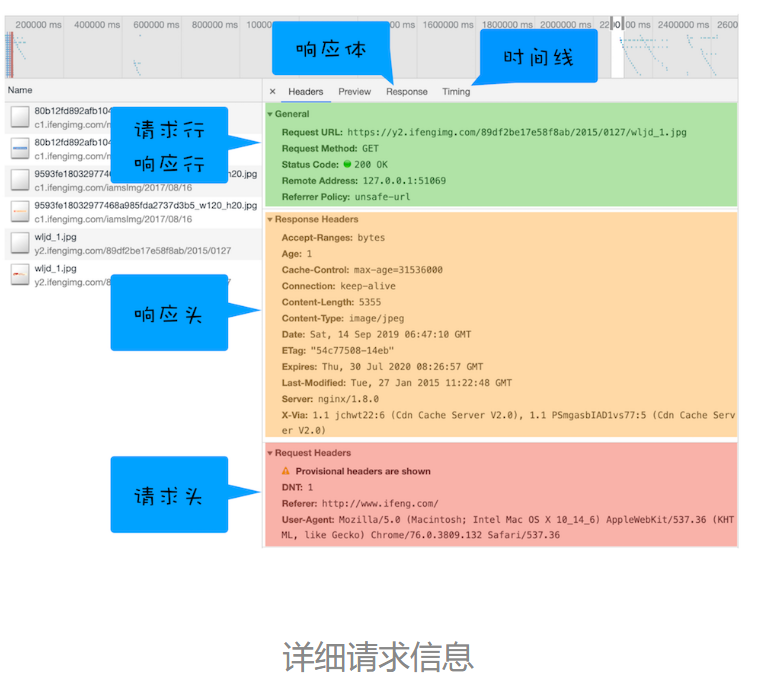Click thumbnail icon of second wljd_1.jpg
781x682 pixels.
(x=20, y=274)
